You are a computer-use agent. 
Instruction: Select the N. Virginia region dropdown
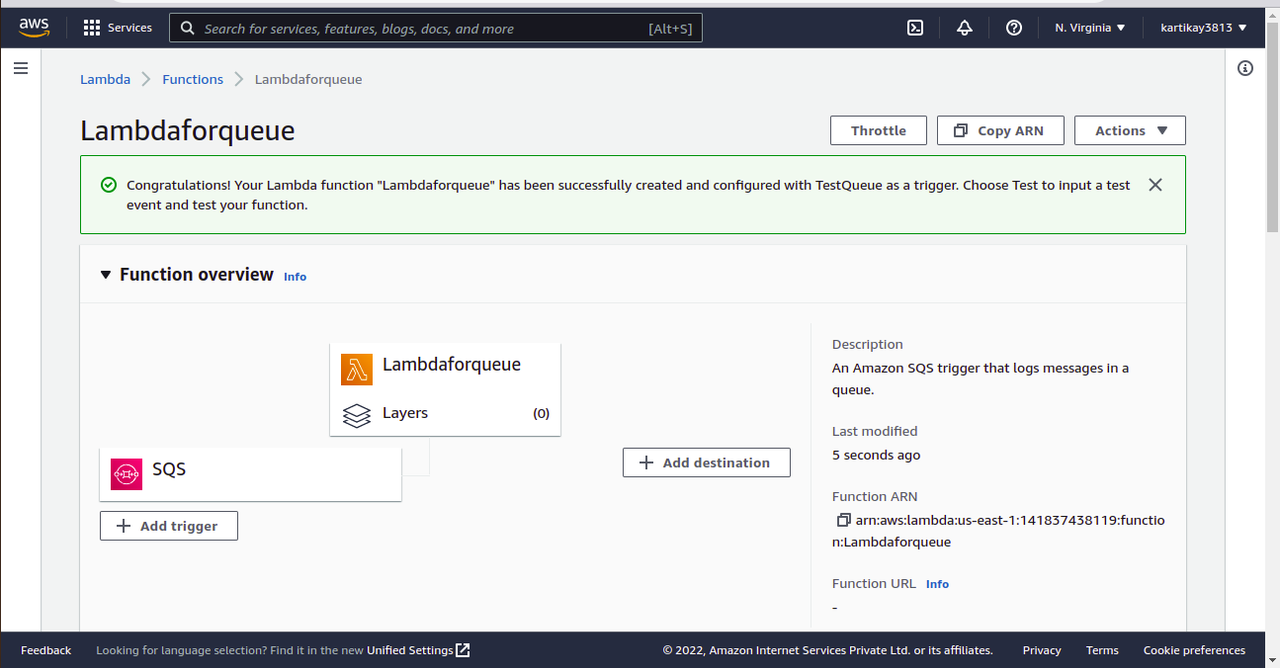click(1090, 28)
